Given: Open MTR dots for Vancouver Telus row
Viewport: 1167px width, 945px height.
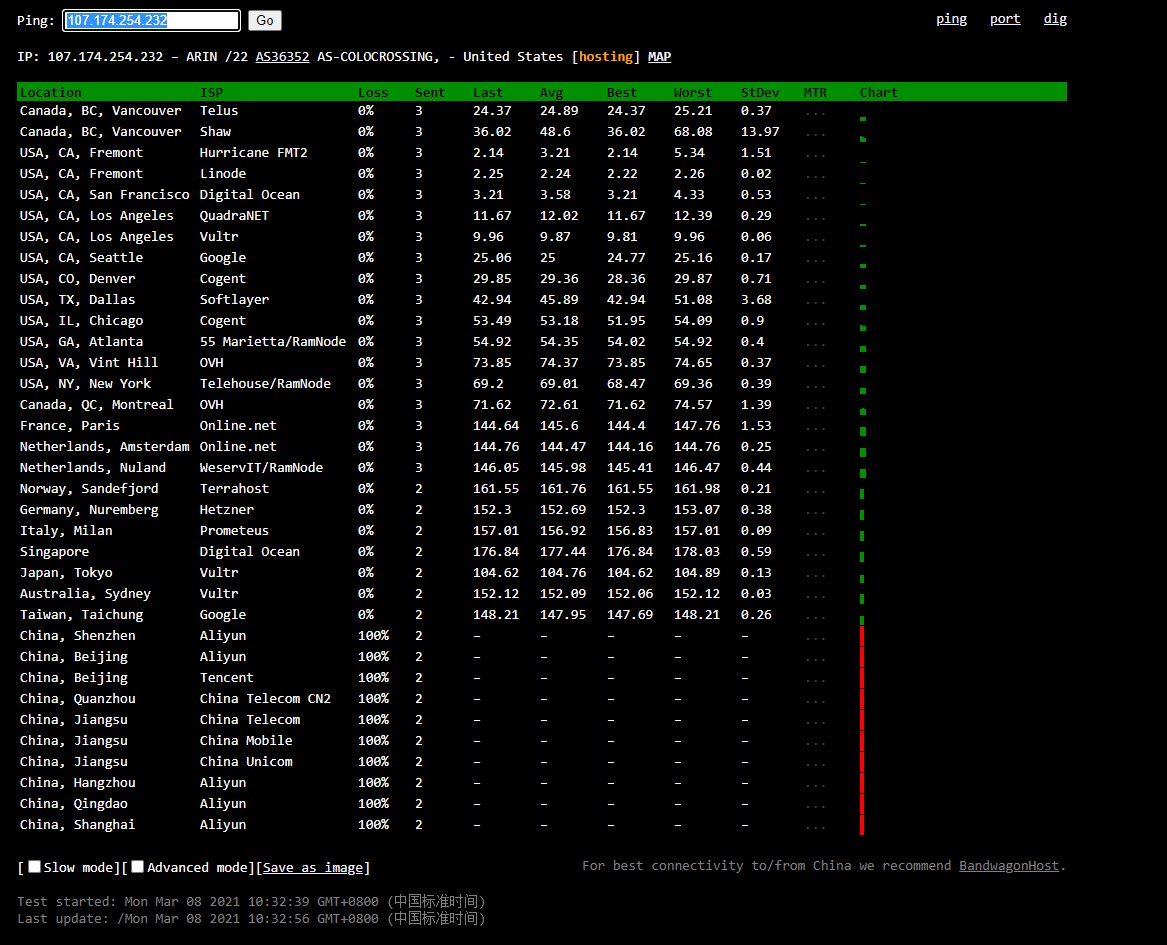Looking at the screenshot, I should (x=815, y=112).
